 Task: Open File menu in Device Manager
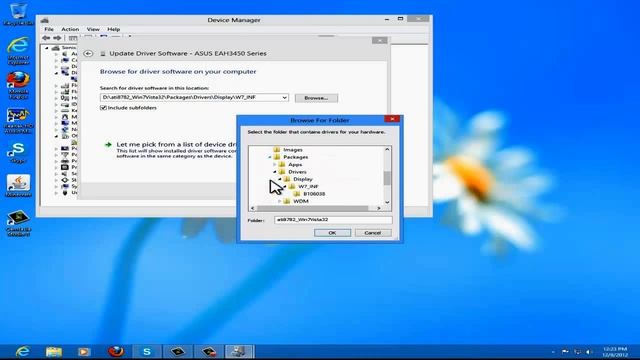(49, 29)
